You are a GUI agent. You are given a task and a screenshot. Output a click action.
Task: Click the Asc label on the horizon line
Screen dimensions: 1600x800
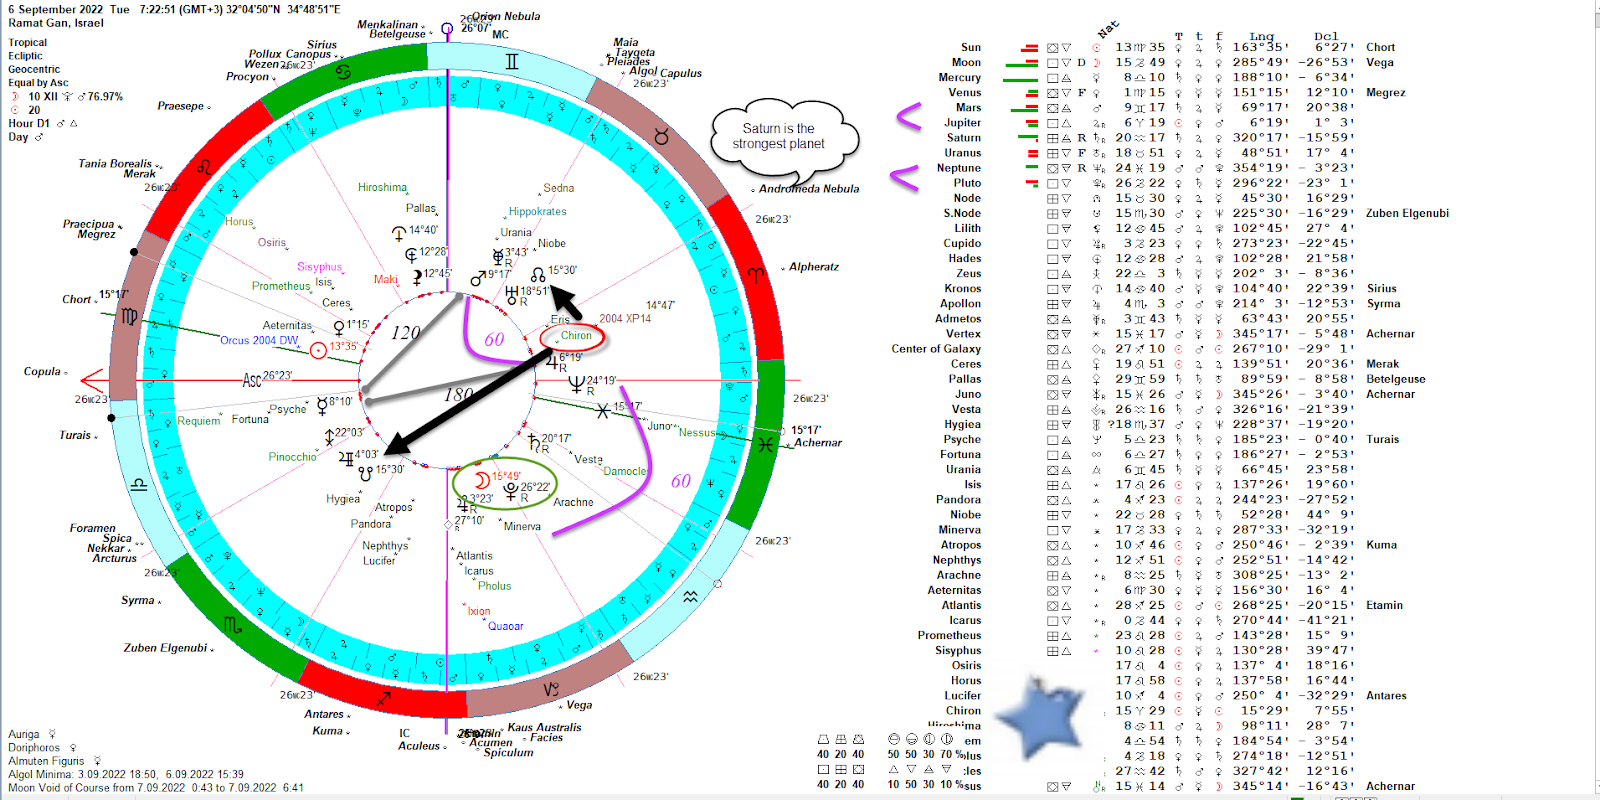point(252,379)
